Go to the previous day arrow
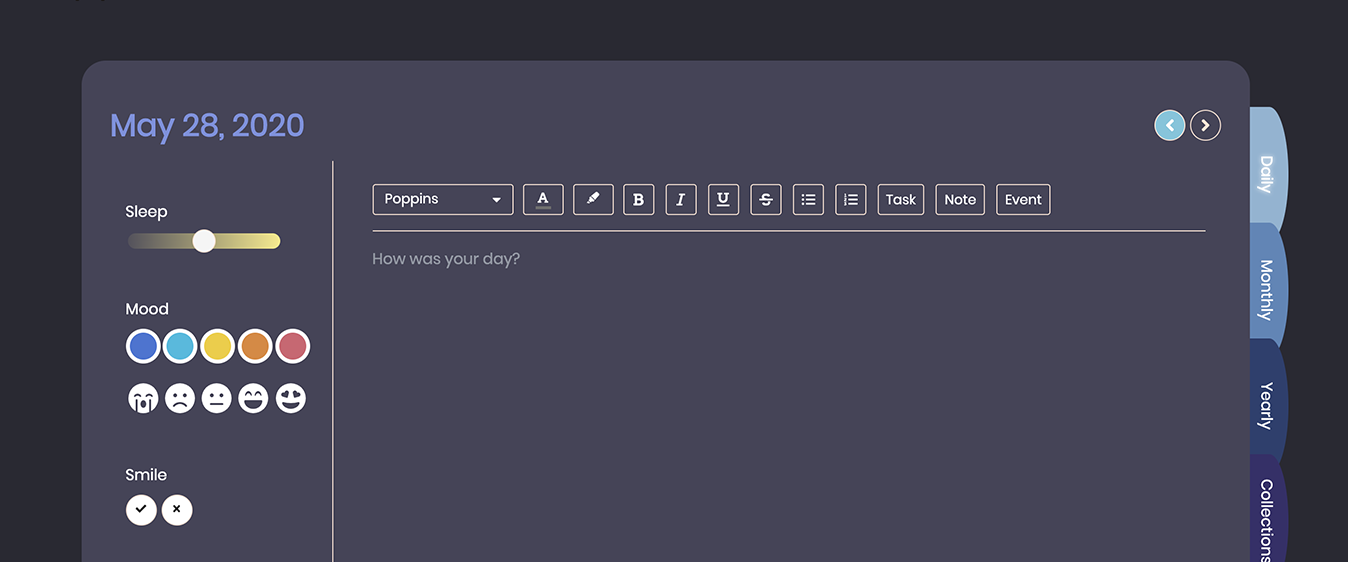 (1170, 125)
